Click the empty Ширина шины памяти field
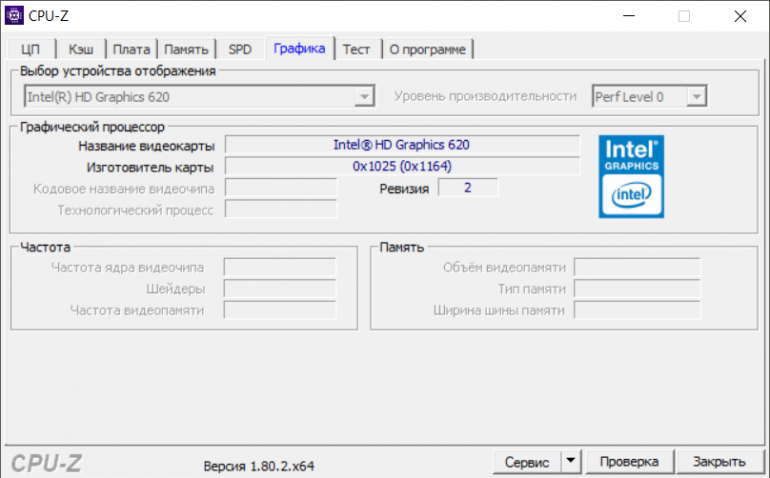This screenshot has width=770, height=478. [x=637, y=310]
